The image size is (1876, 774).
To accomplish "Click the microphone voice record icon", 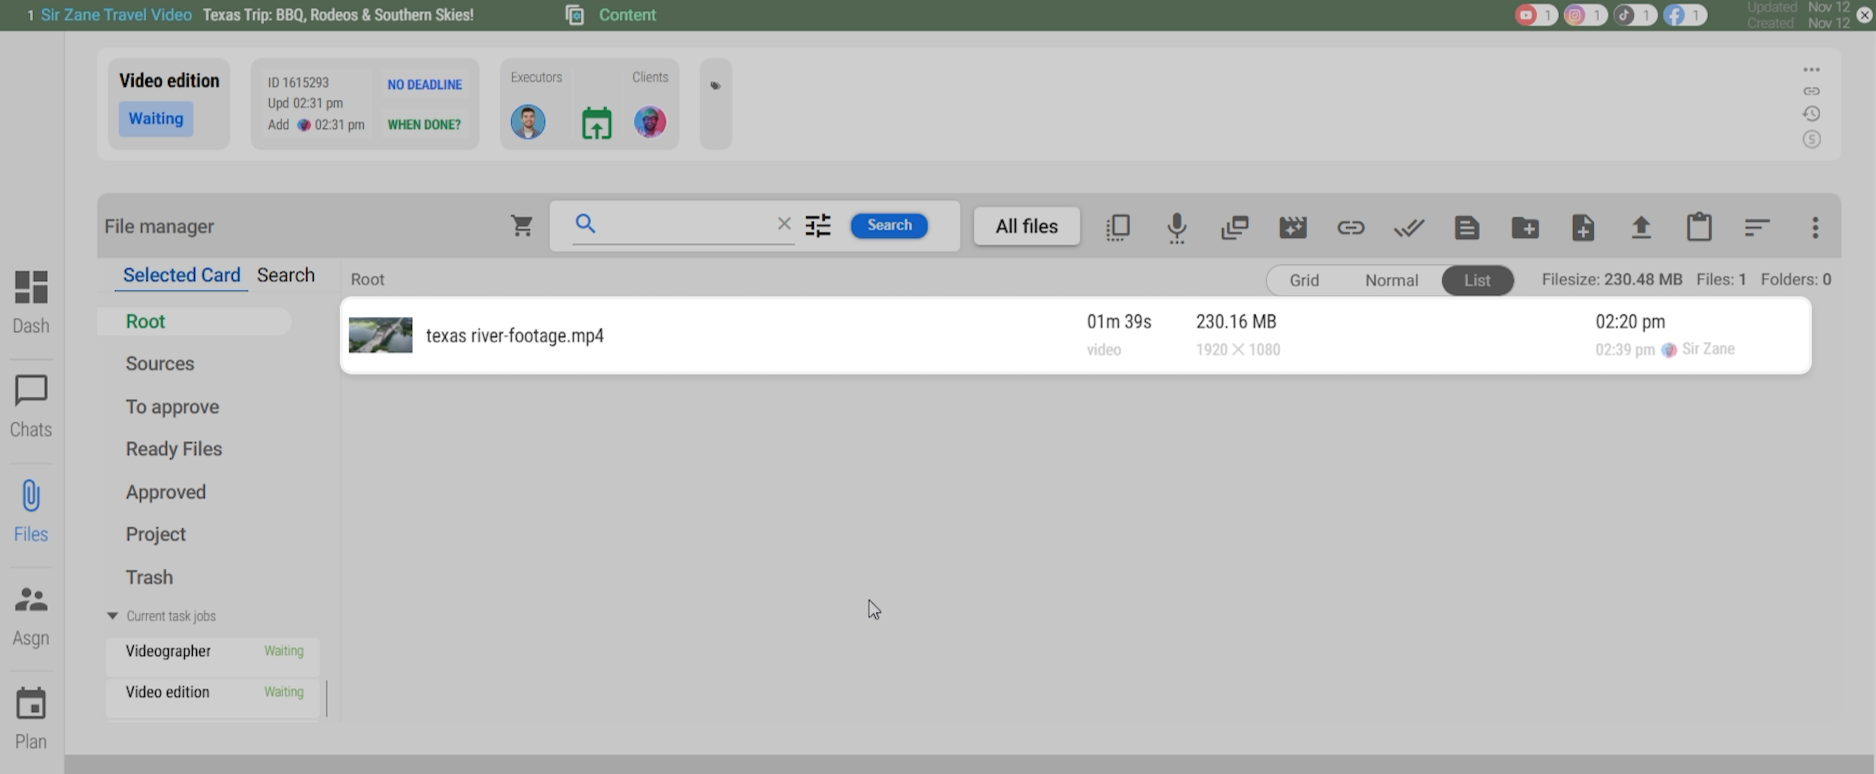I will 1176,228.
